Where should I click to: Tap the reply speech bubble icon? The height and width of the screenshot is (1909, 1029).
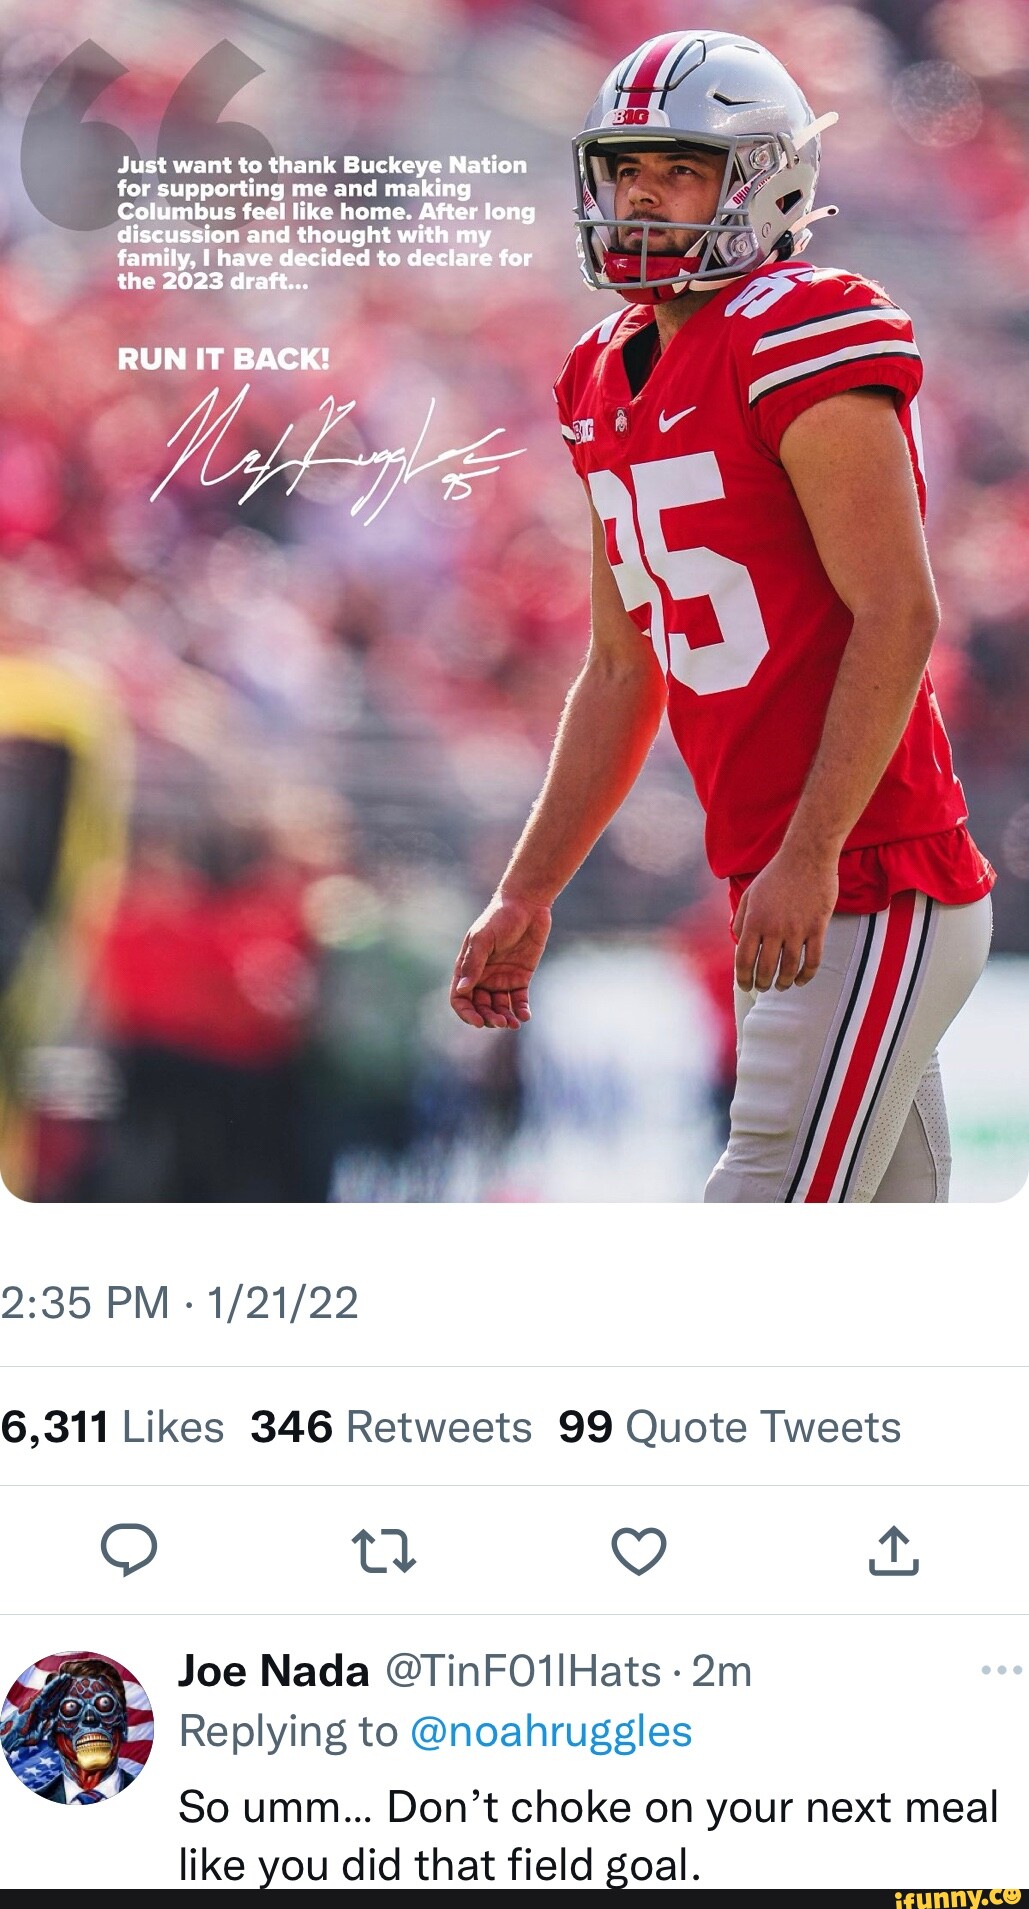[x=129, y=1550]
